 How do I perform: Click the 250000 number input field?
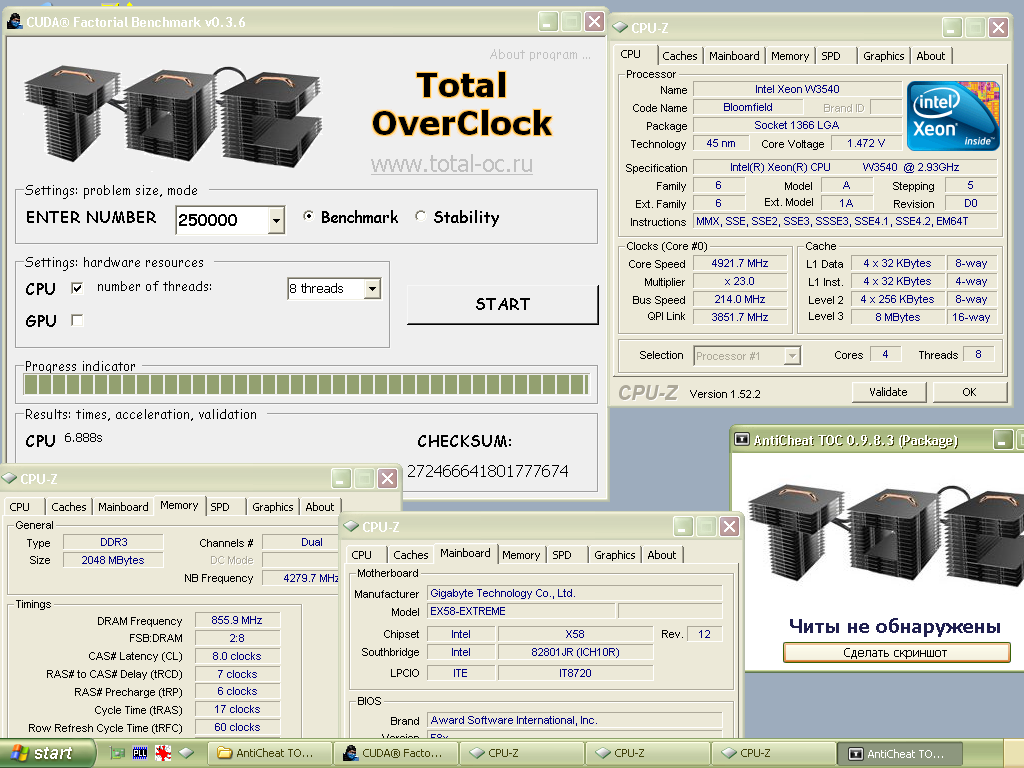click(x=222, y=220)
